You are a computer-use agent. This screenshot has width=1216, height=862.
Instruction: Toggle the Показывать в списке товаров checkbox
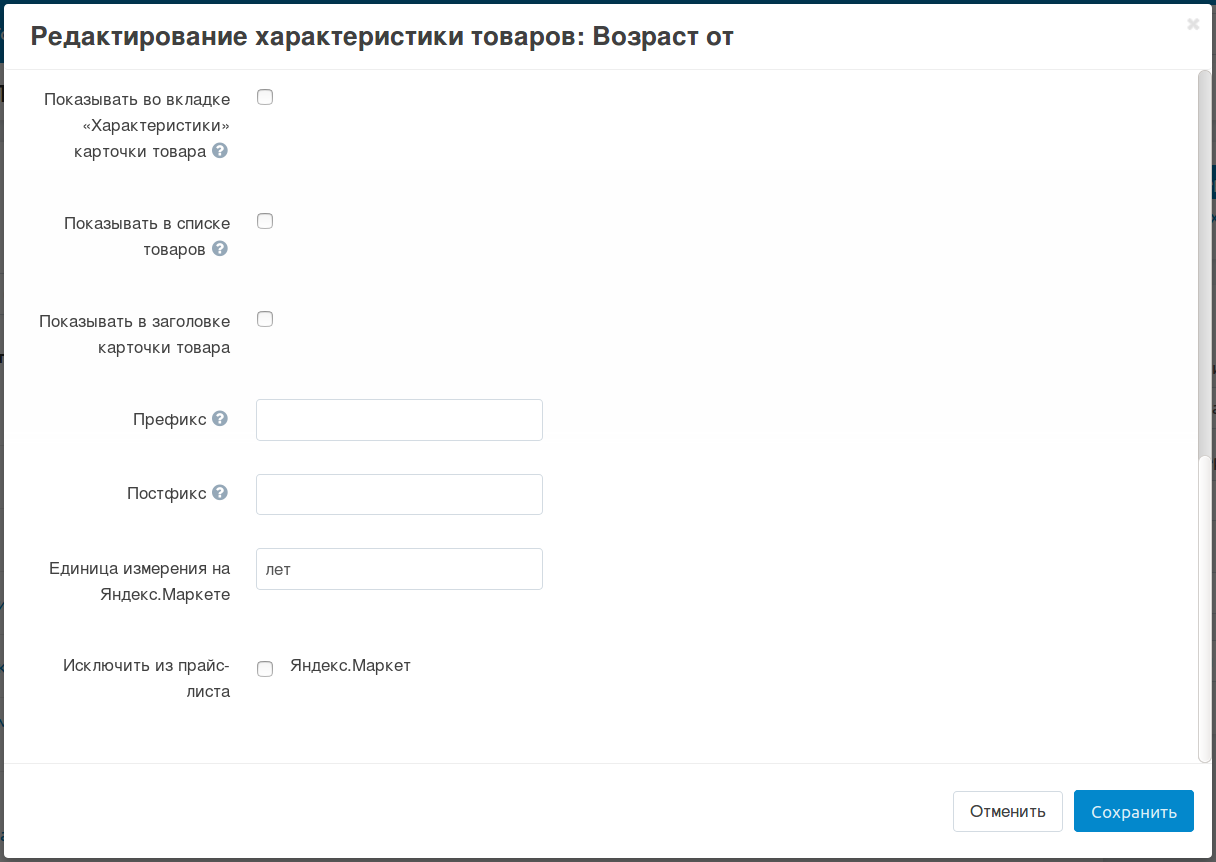coord(265,221)
